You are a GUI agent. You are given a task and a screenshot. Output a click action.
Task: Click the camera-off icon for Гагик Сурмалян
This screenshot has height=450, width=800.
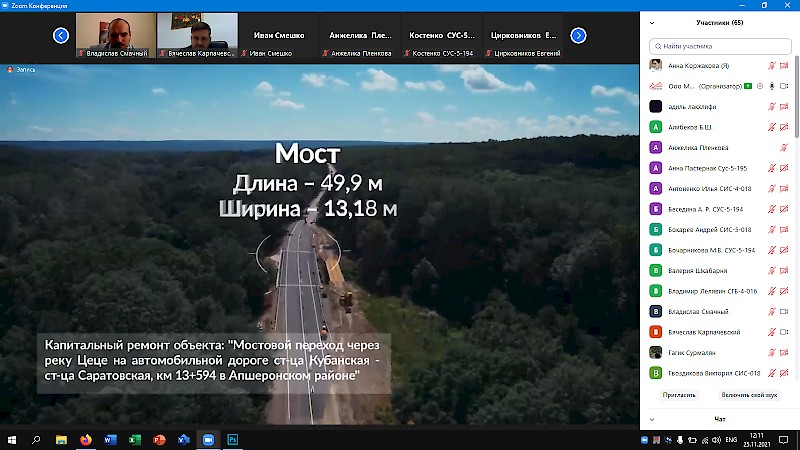click(x=784, y=353)
